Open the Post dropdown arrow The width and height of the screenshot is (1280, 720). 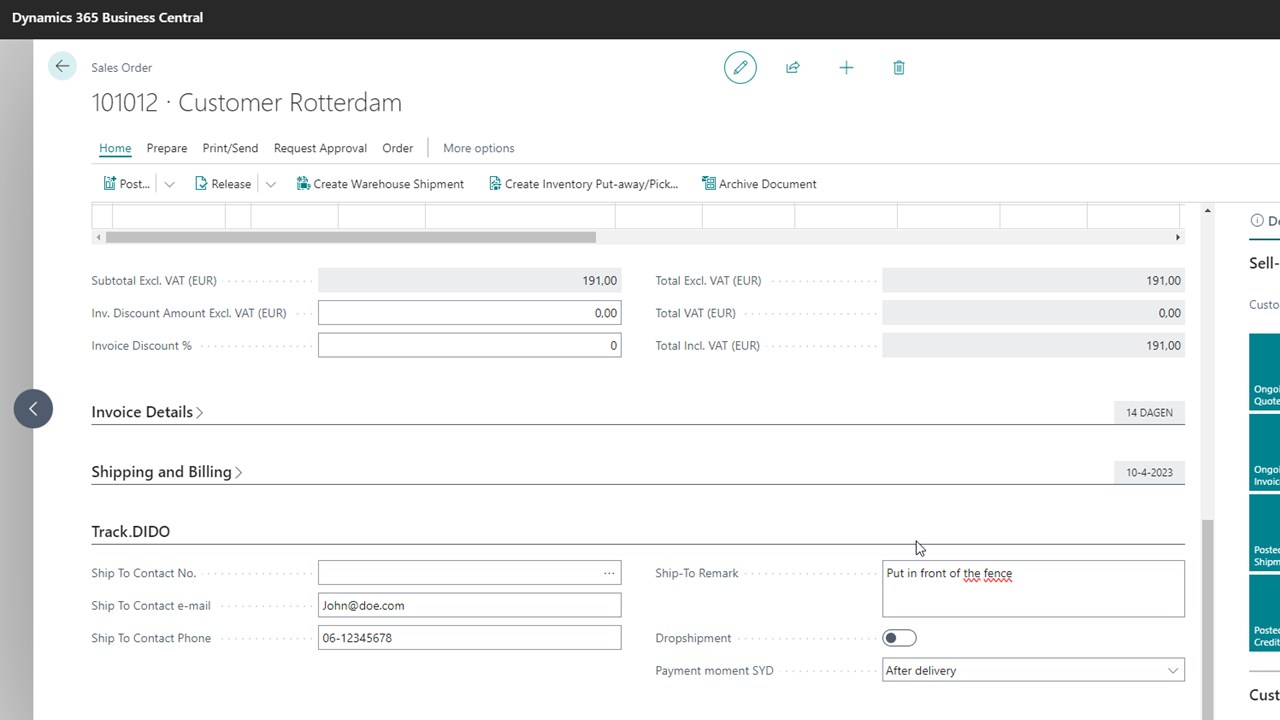[169, 184]
